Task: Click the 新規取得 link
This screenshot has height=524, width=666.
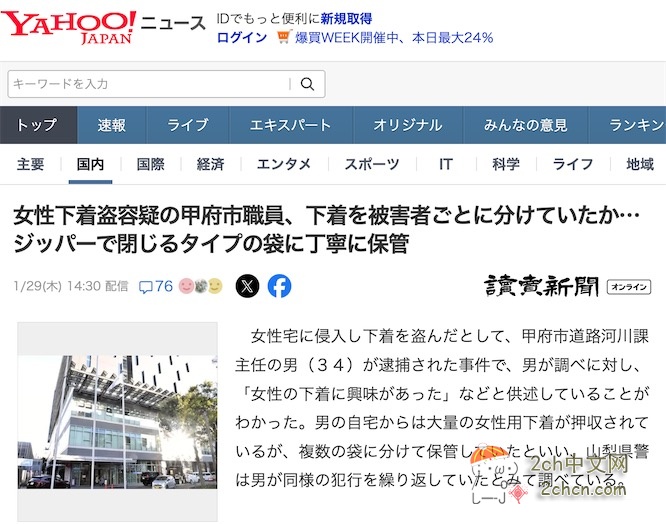Action: point(346,19)
